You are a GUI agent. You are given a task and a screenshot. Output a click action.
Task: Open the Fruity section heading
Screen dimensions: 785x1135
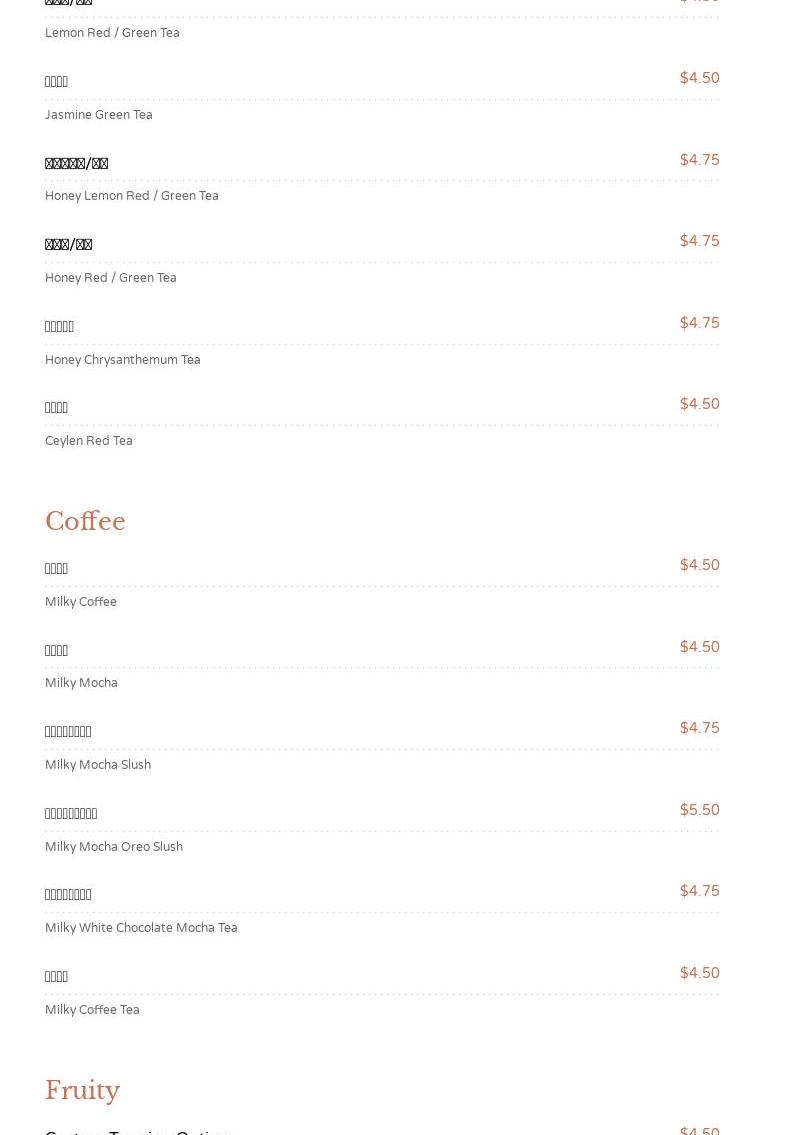pos(82,1090)
